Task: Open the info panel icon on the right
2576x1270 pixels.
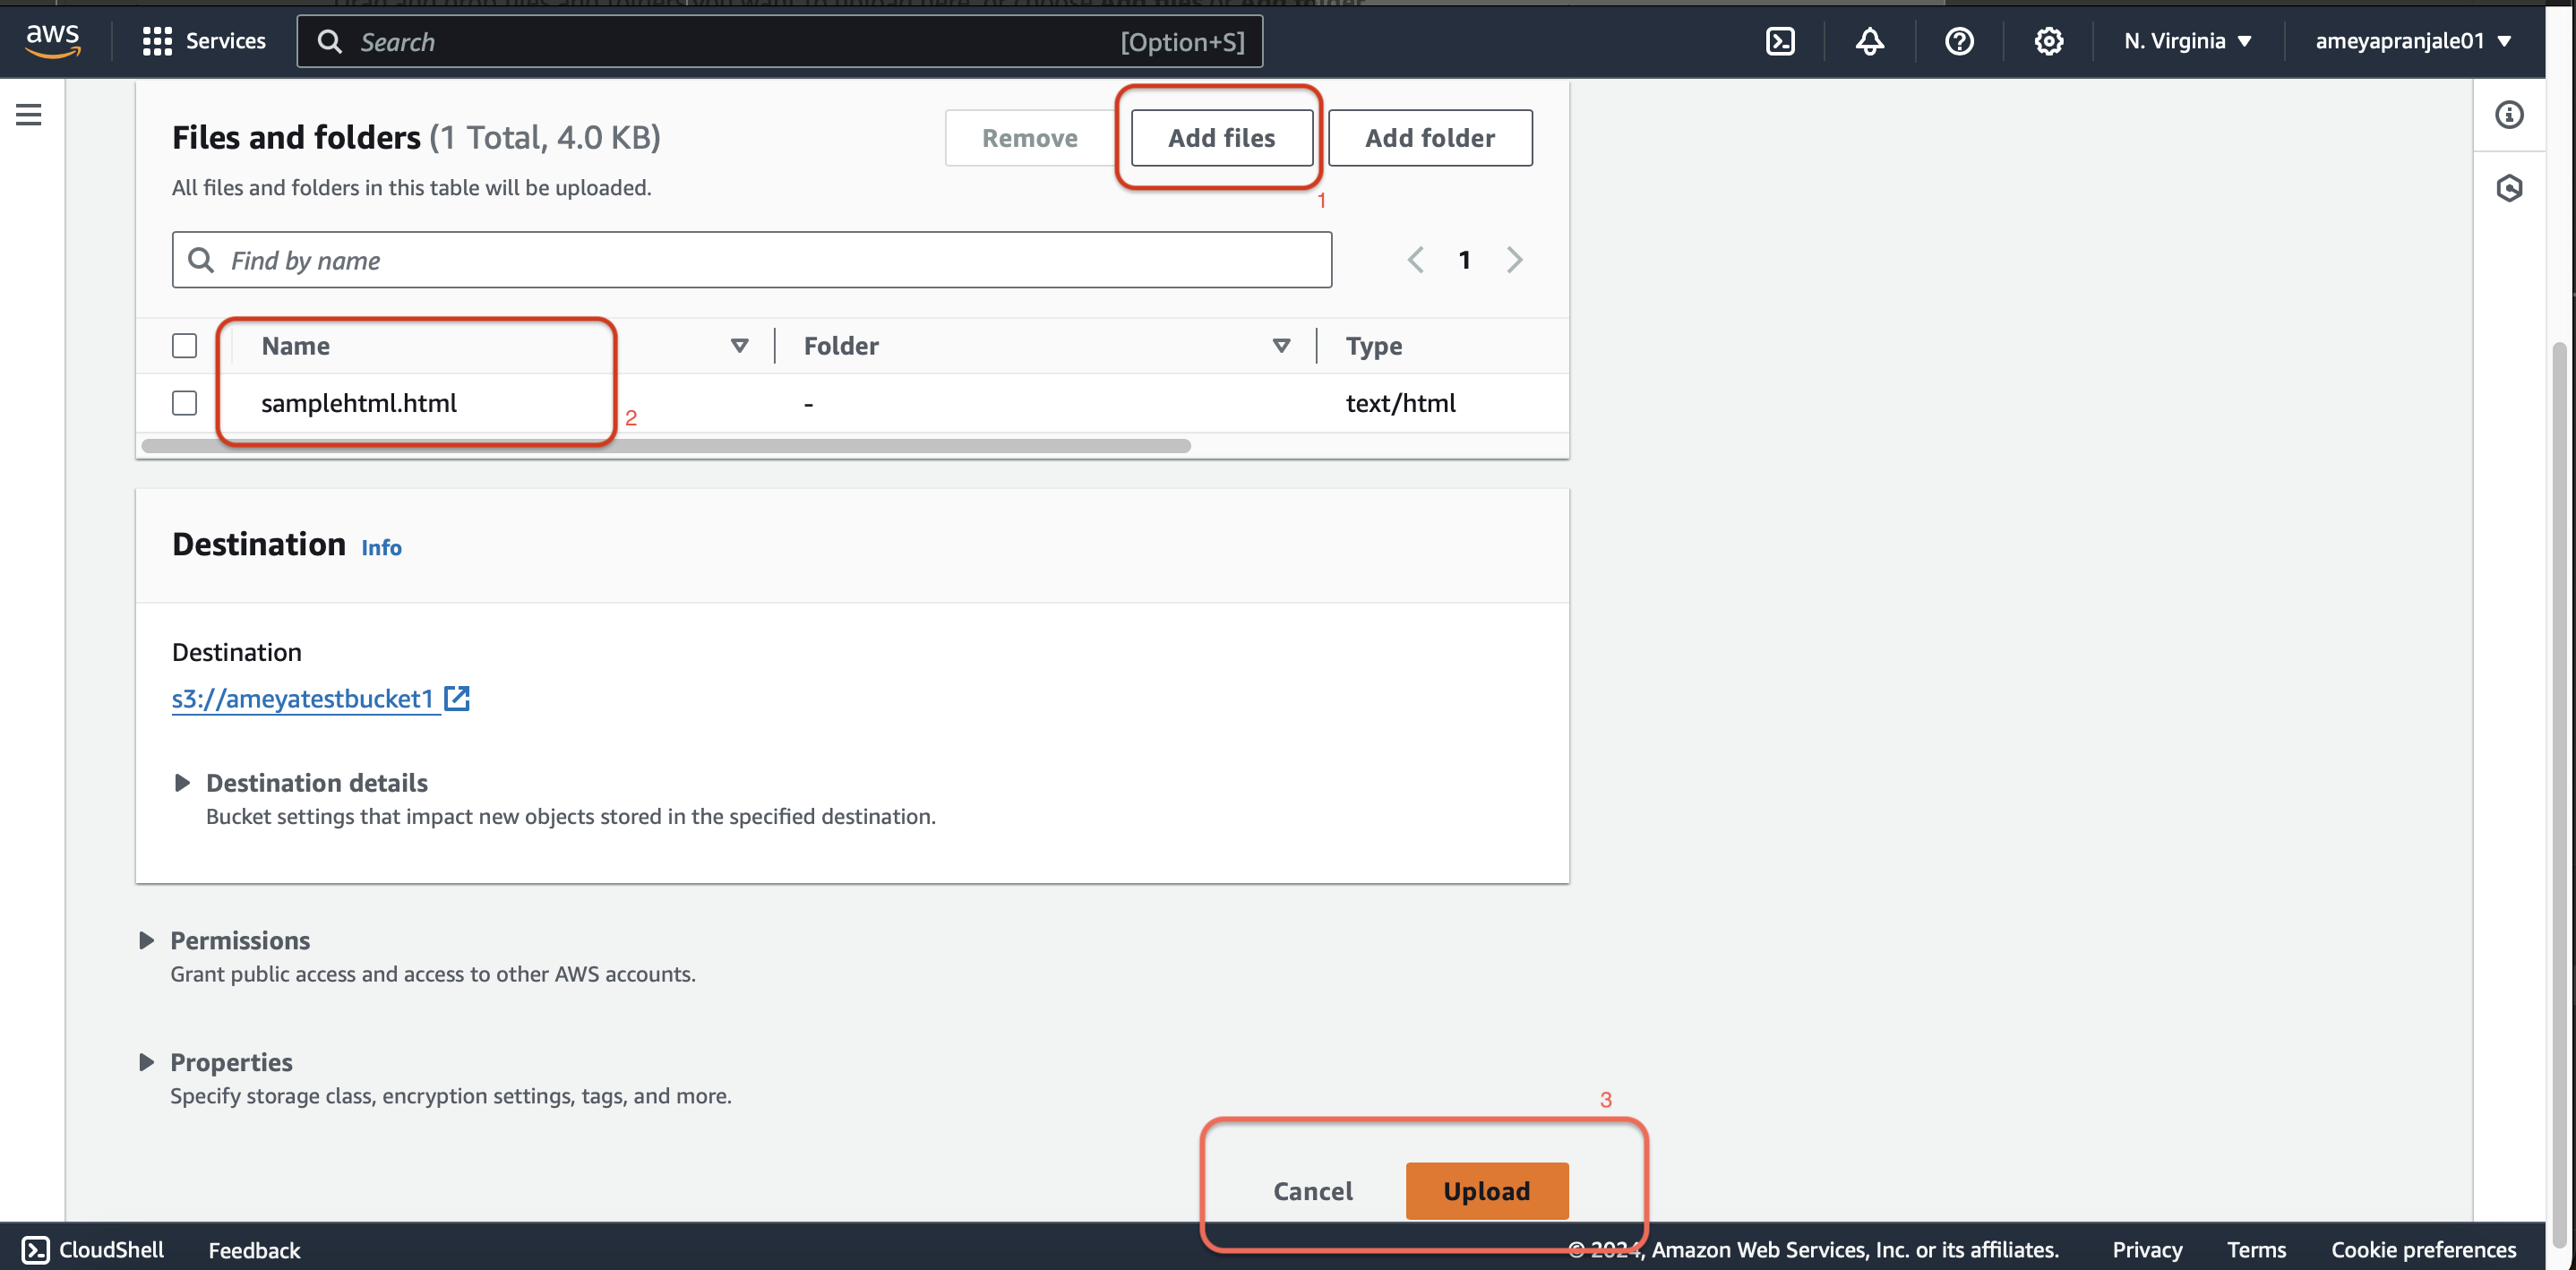Action: (x=2508, y=115)
